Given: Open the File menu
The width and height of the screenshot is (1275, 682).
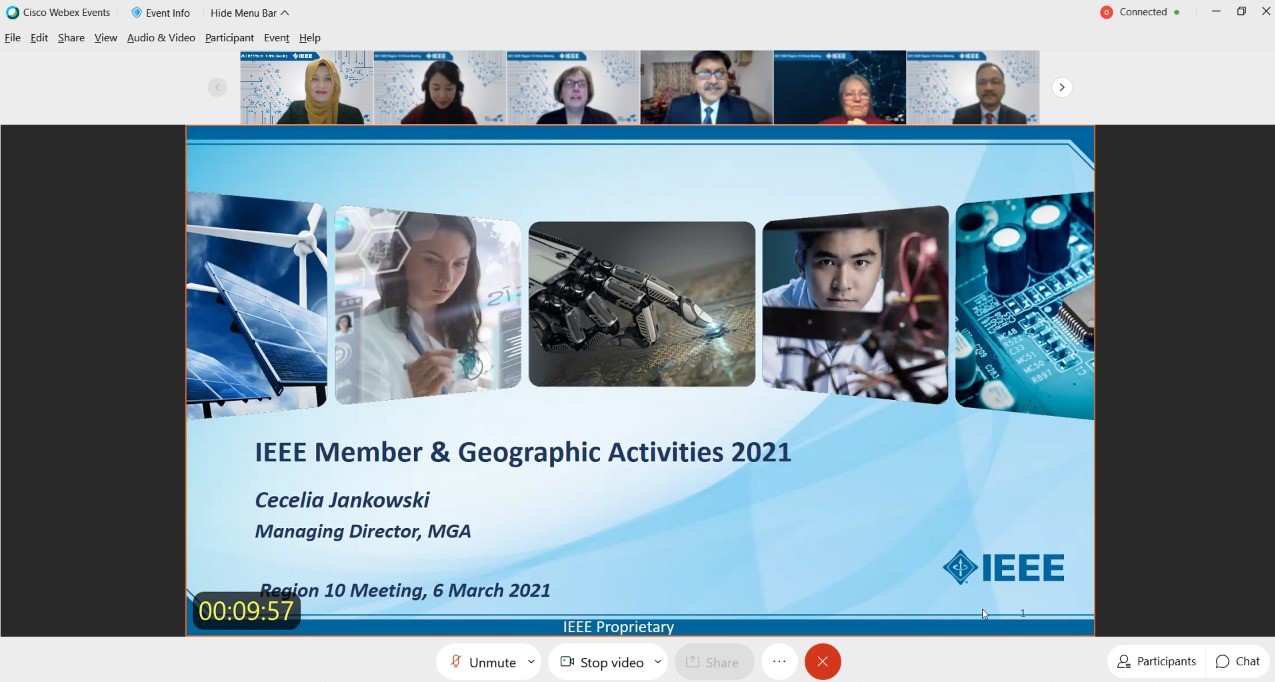Looking at the screenshot, I should pos(12,38).
